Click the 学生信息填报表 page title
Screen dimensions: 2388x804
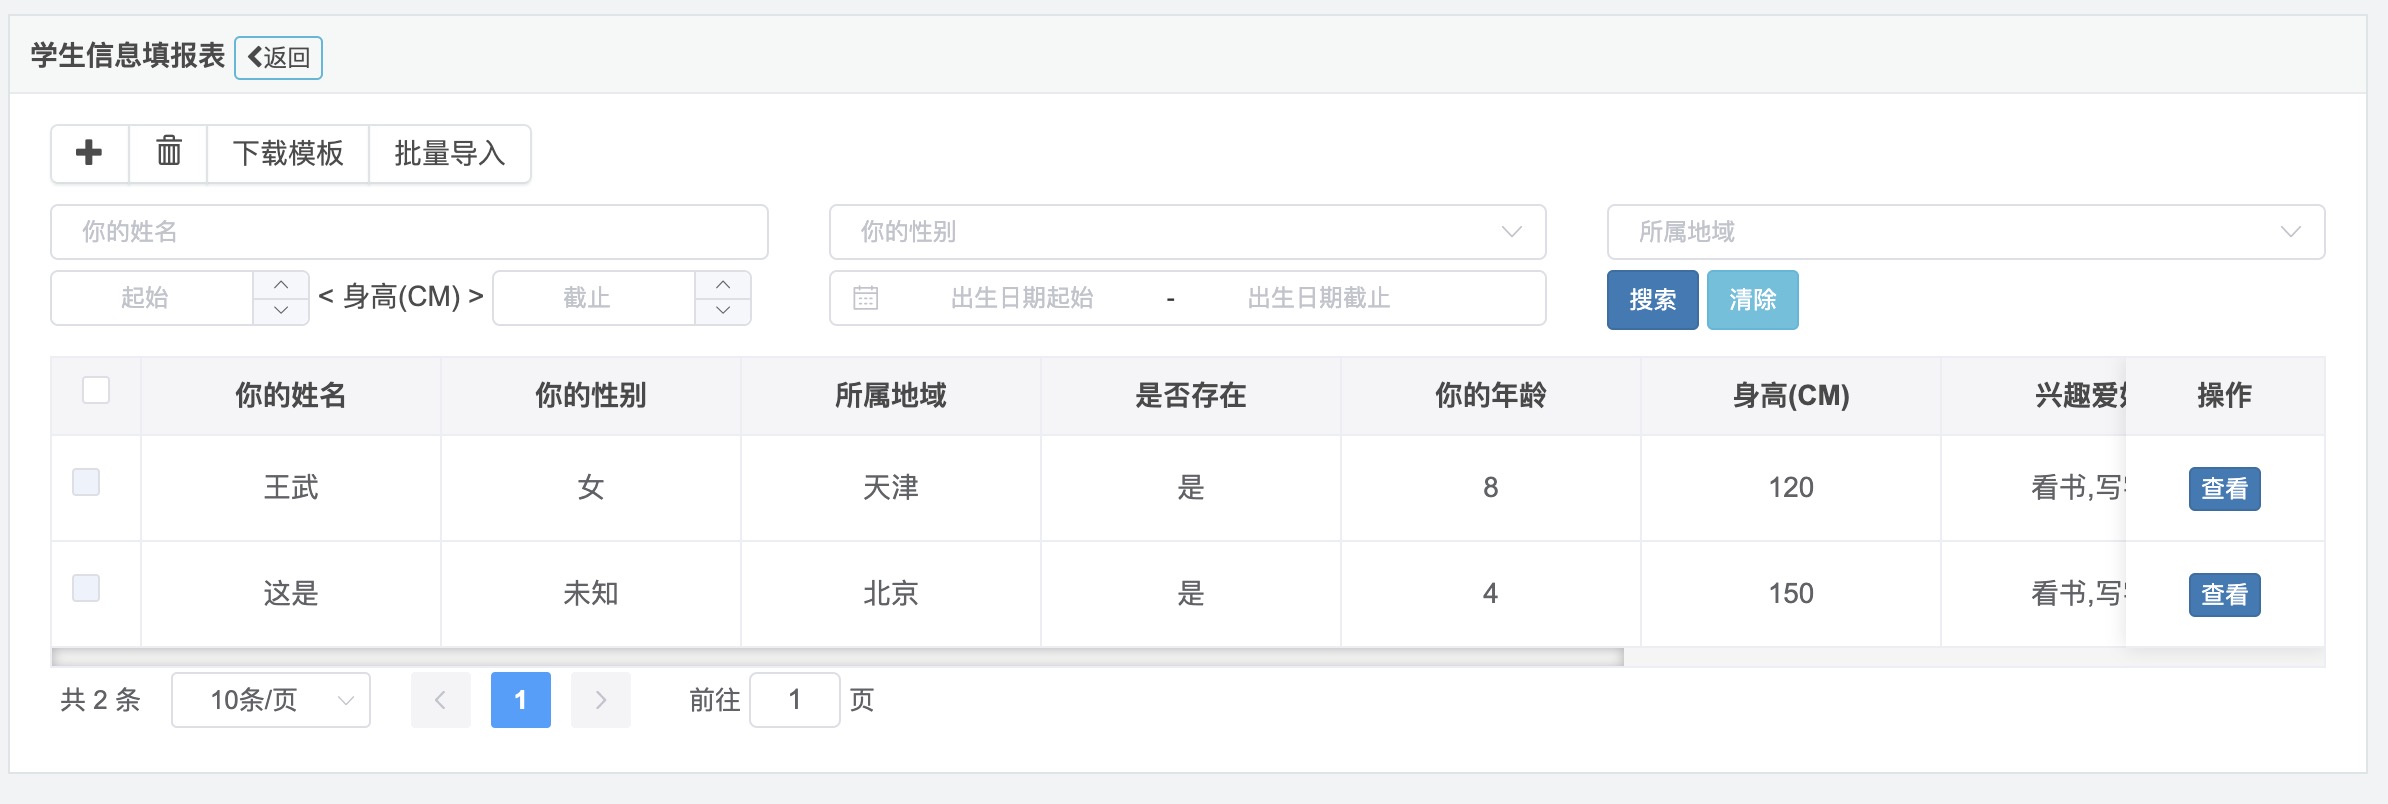click(128, 56)
